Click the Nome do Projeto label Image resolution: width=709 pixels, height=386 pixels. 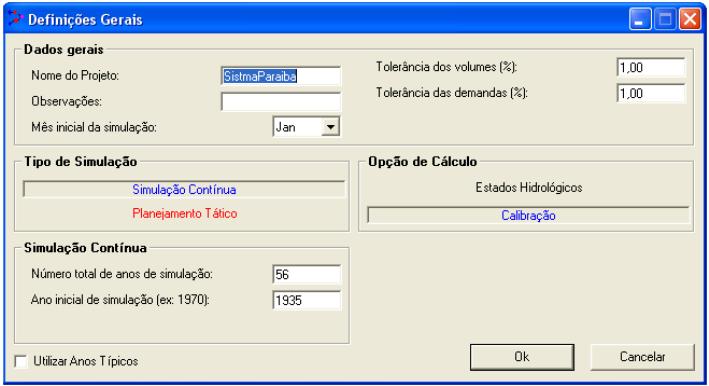75,75
